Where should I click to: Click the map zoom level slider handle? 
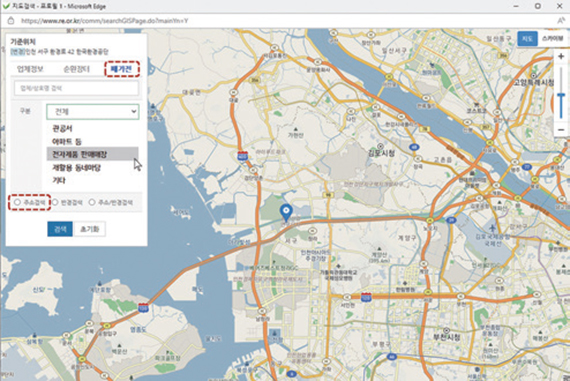561,96
